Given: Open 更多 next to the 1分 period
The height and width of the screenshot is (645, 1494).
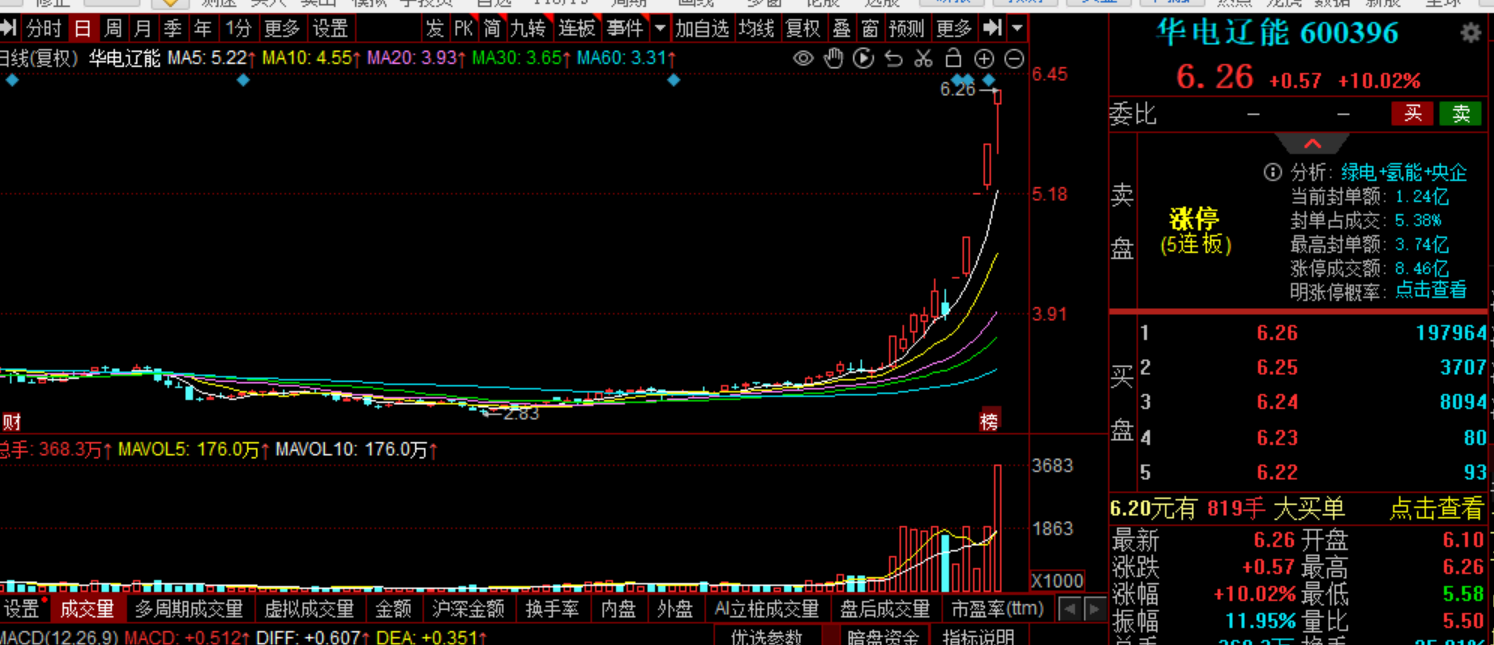Looking at the screenshot, I should click(x=282, y=28).
